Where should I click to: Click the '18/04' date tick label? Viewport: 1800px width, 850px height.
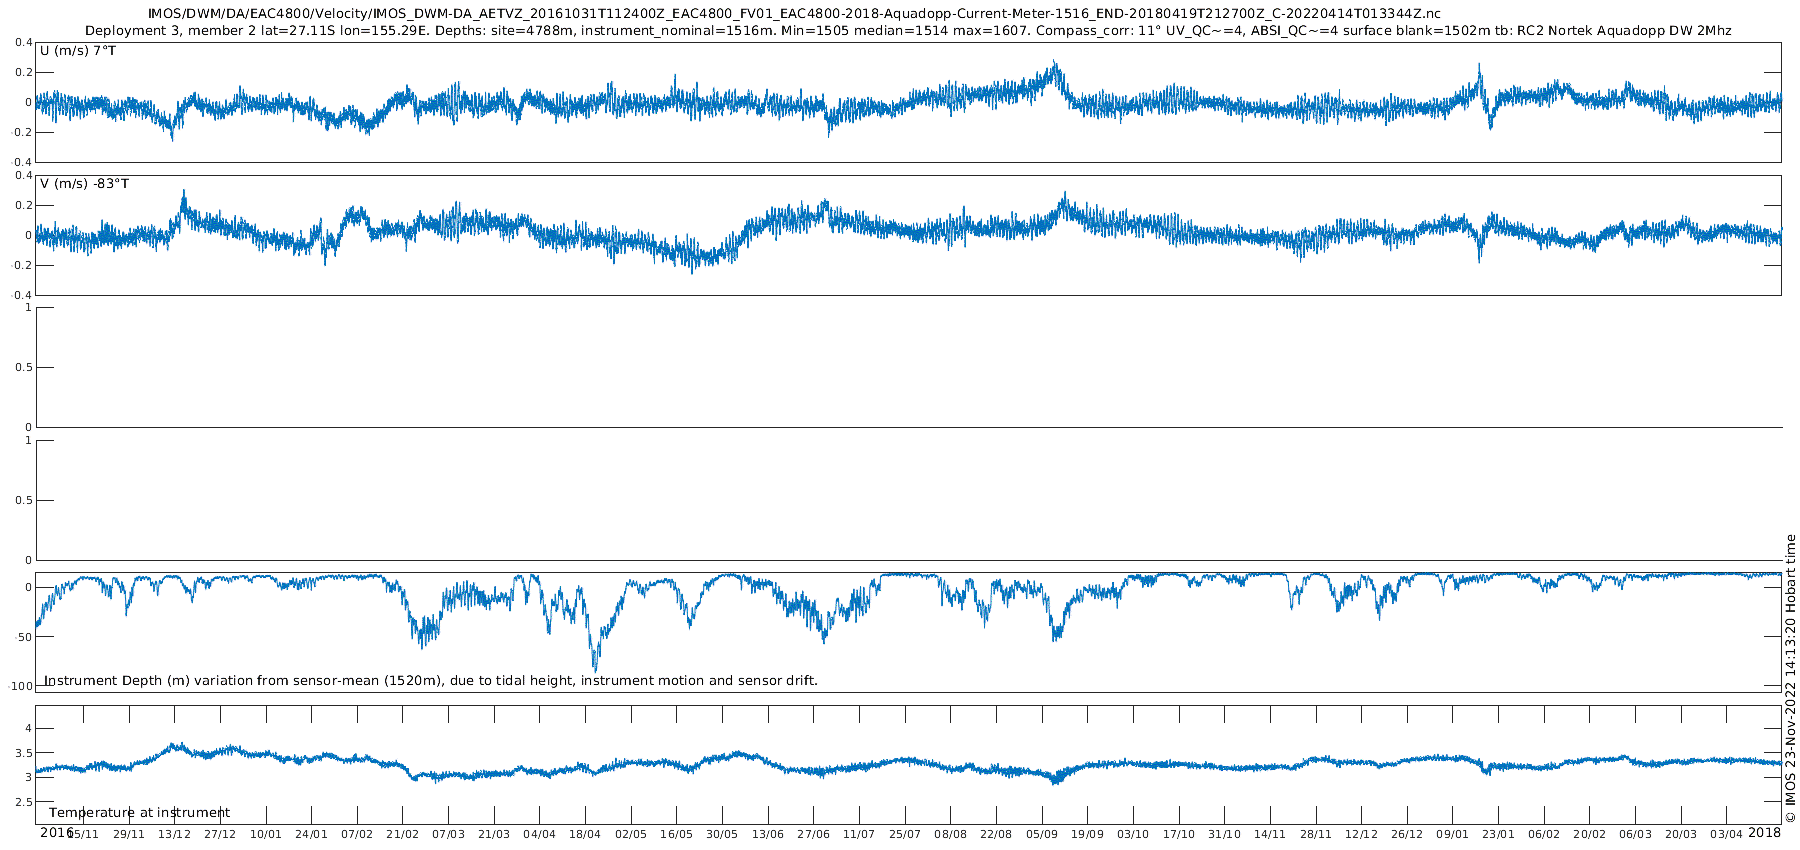point(585,834)
